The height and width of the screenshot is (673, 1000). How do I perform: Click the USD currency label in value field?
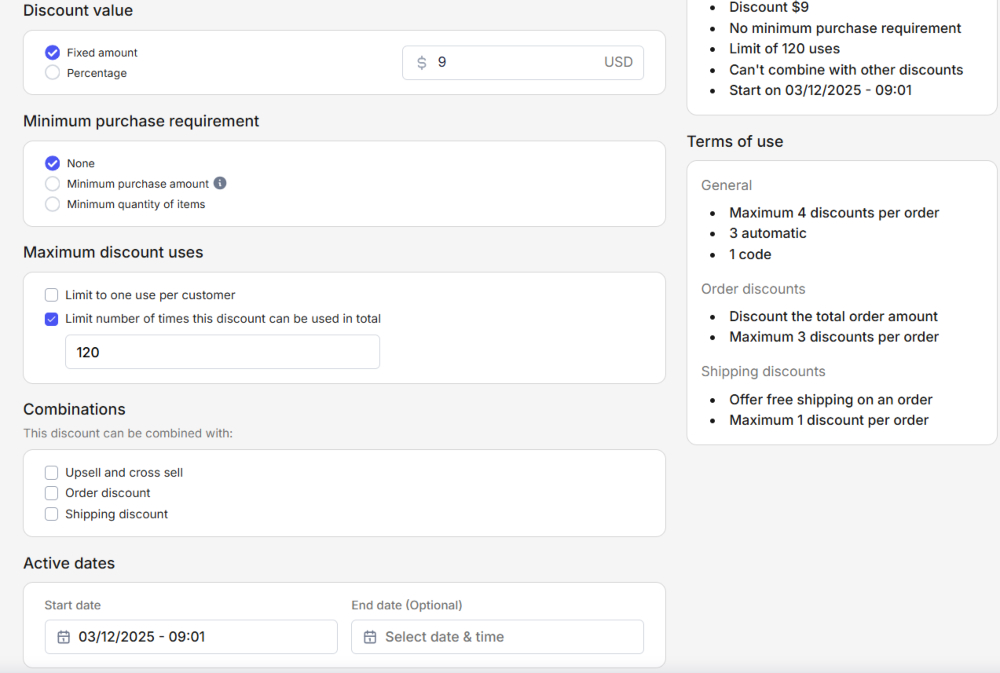pyautogui.click(x=618, y=62)
